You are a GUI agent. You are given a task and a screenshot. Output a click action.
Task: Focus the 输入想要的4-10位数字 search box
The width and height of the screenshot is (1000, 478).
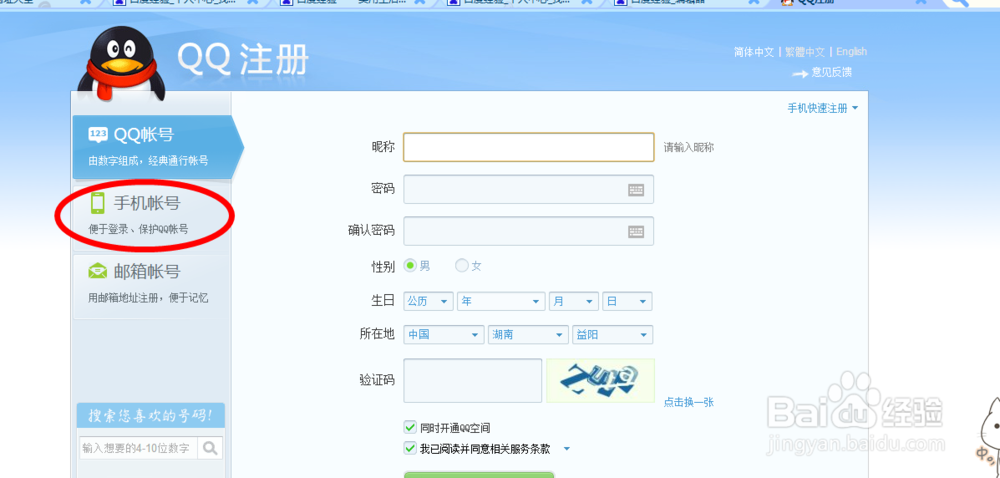pos(138,448)
